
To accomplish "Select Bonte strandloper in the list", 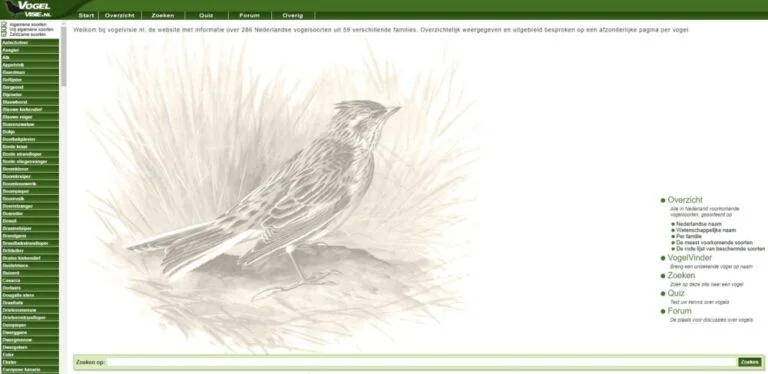I will pos(29,154).
